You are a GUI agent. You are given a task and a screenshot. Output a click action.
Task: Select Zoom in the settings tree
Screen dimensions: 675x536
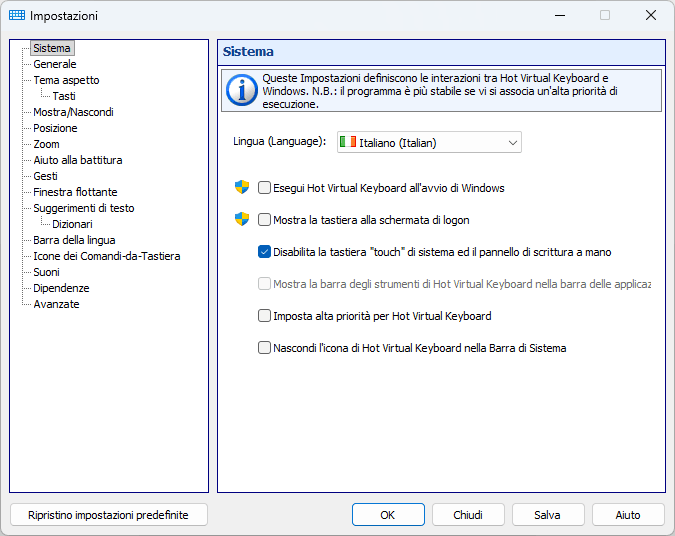click(46, 144)
